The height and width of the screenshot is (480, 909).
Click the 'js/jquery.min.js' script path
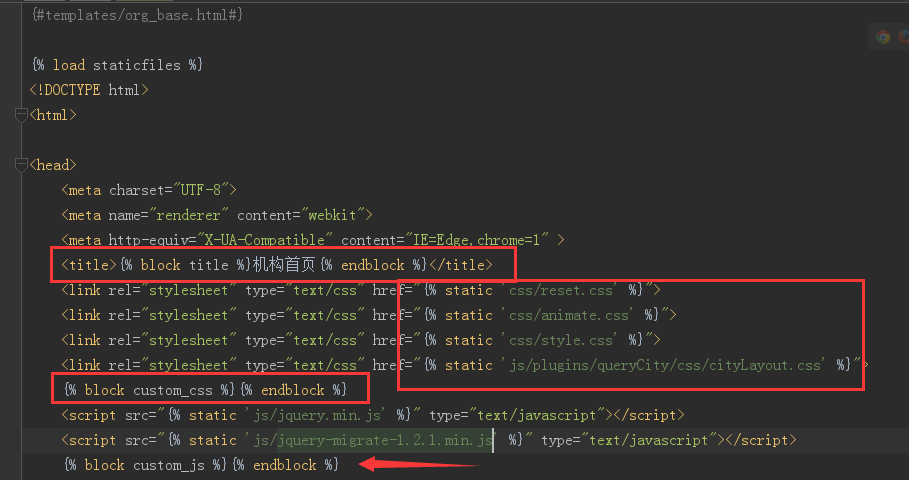point(318,414)
